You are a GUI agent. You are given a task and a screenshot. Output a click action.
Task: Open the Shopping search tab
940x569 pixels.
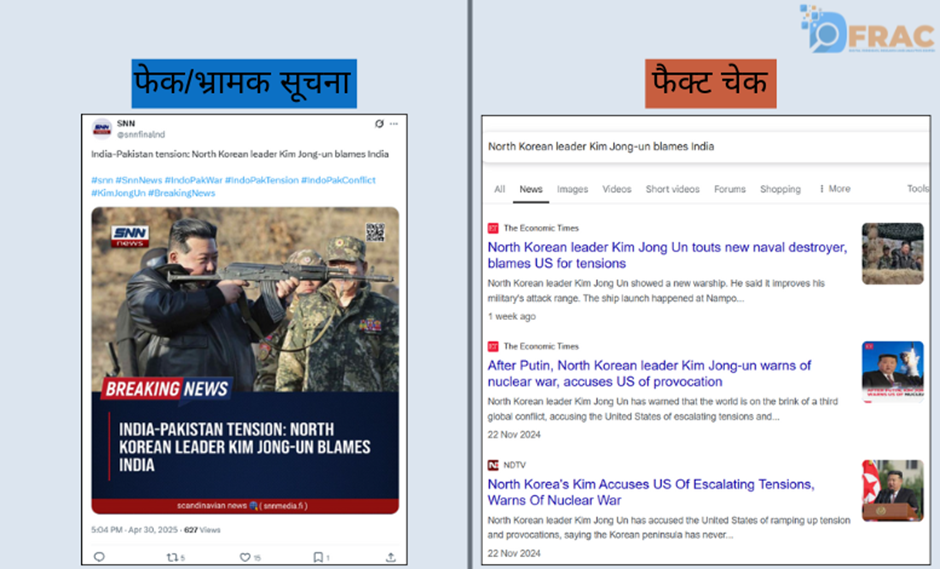click(x=780, y=189)
